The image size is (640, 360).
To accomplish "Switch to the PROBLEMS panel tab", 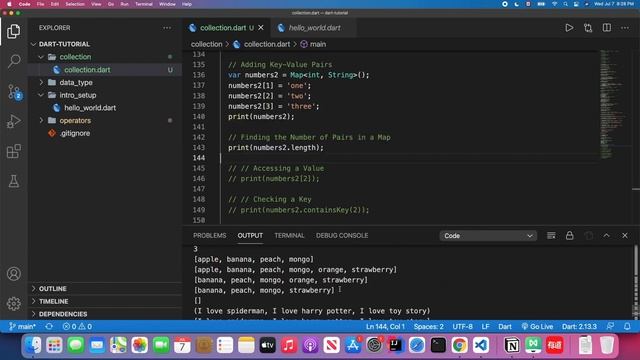I will click(209, 236).
